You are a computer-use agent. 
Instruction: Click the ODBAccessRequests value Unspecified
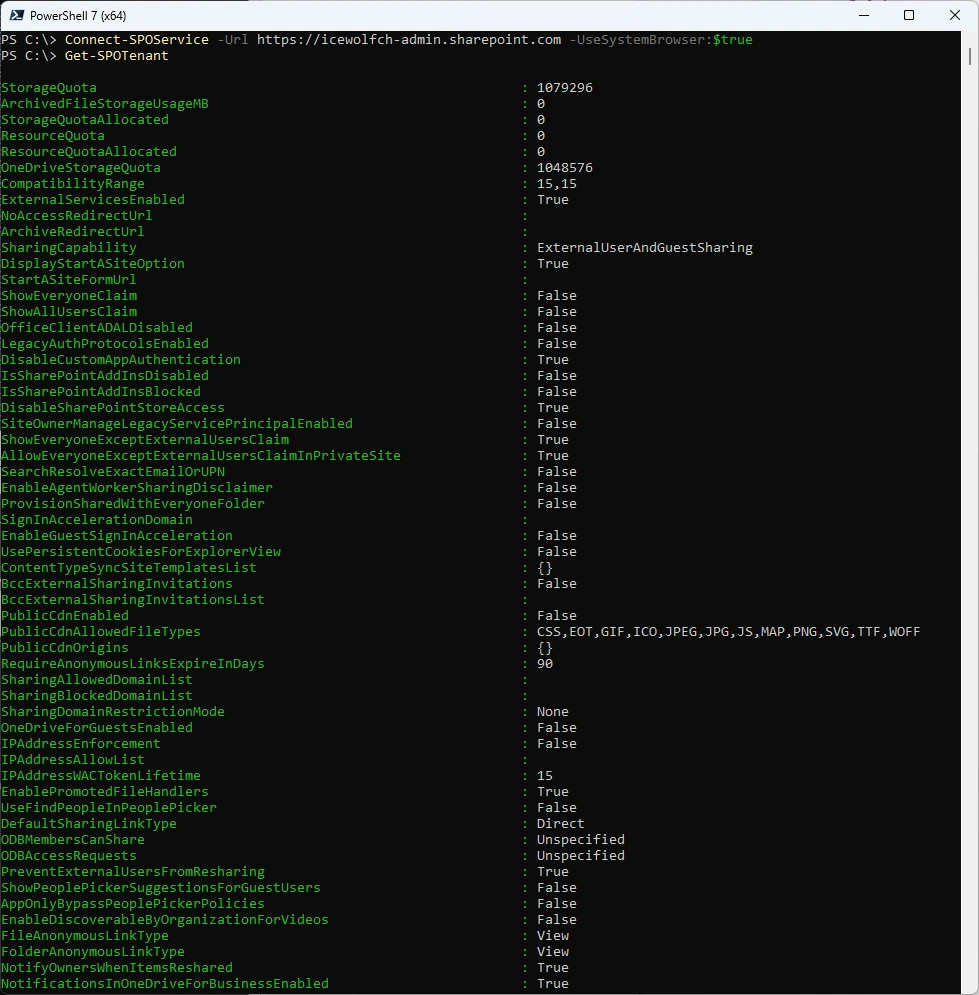581,855
